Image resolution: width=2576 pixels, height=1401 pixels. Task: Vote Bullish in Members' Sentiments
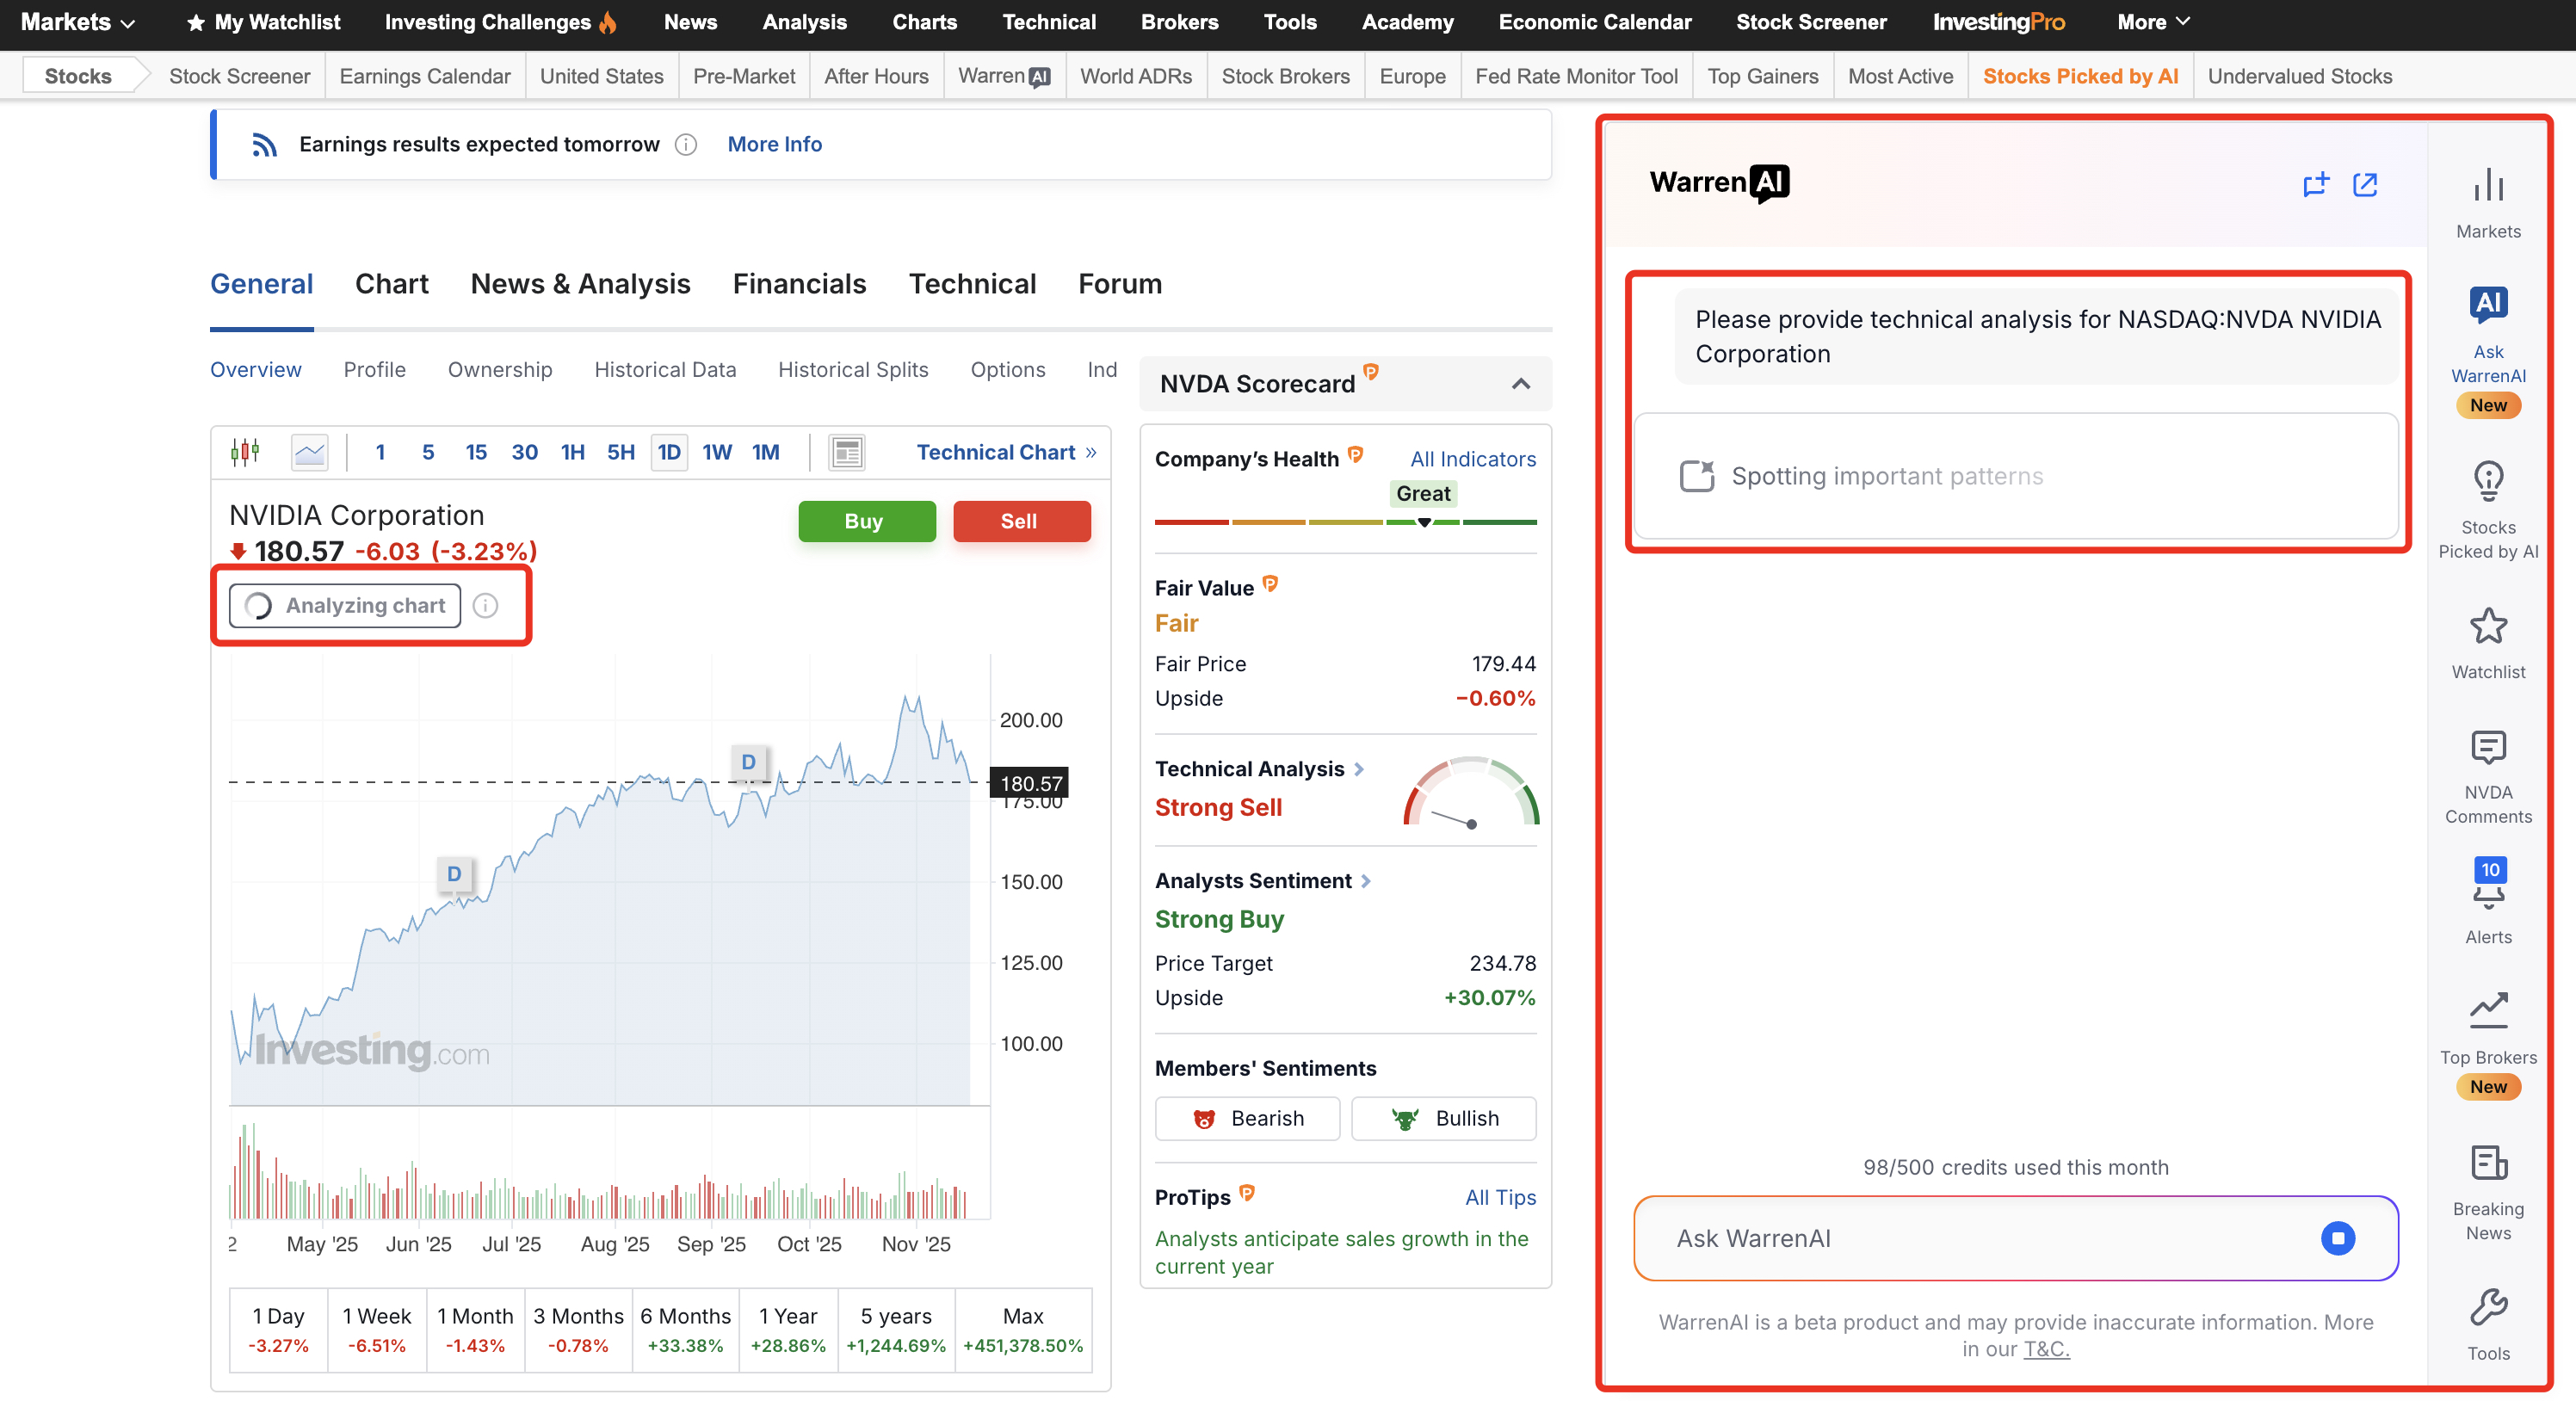(1443, 1118)
